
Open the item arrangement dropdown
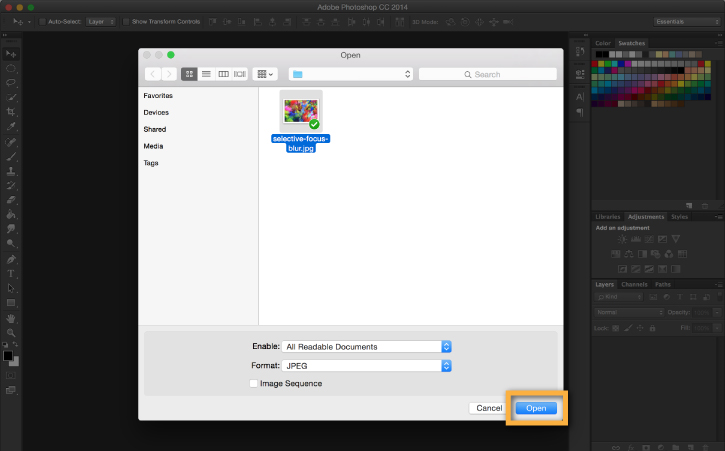click(265, 74)
